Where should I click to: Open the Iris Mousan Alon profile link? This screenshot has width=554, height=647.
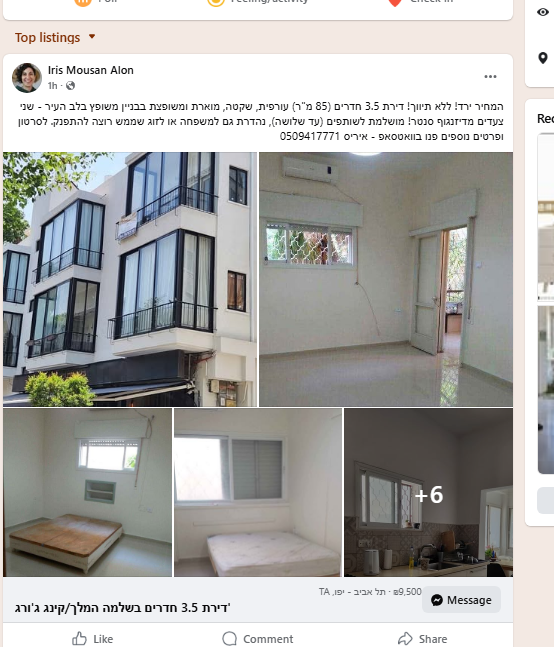pyautogui.click(x=91, y=70)
